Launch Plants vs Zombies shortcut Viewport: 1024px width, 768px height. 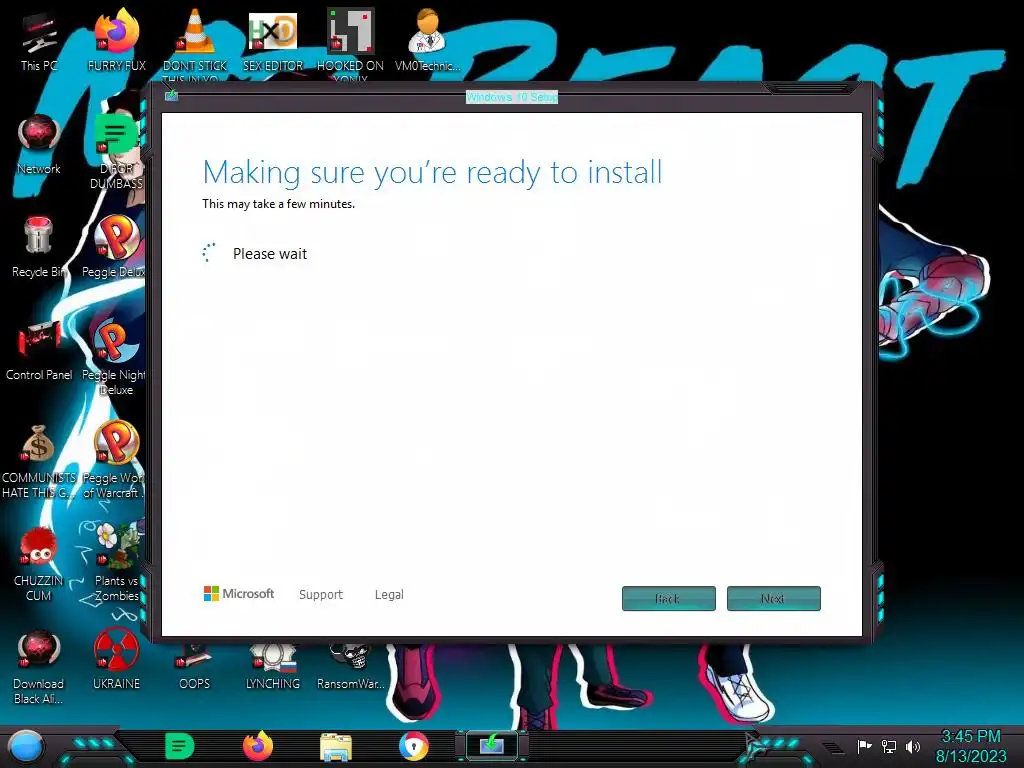click(x=116, y=563)
